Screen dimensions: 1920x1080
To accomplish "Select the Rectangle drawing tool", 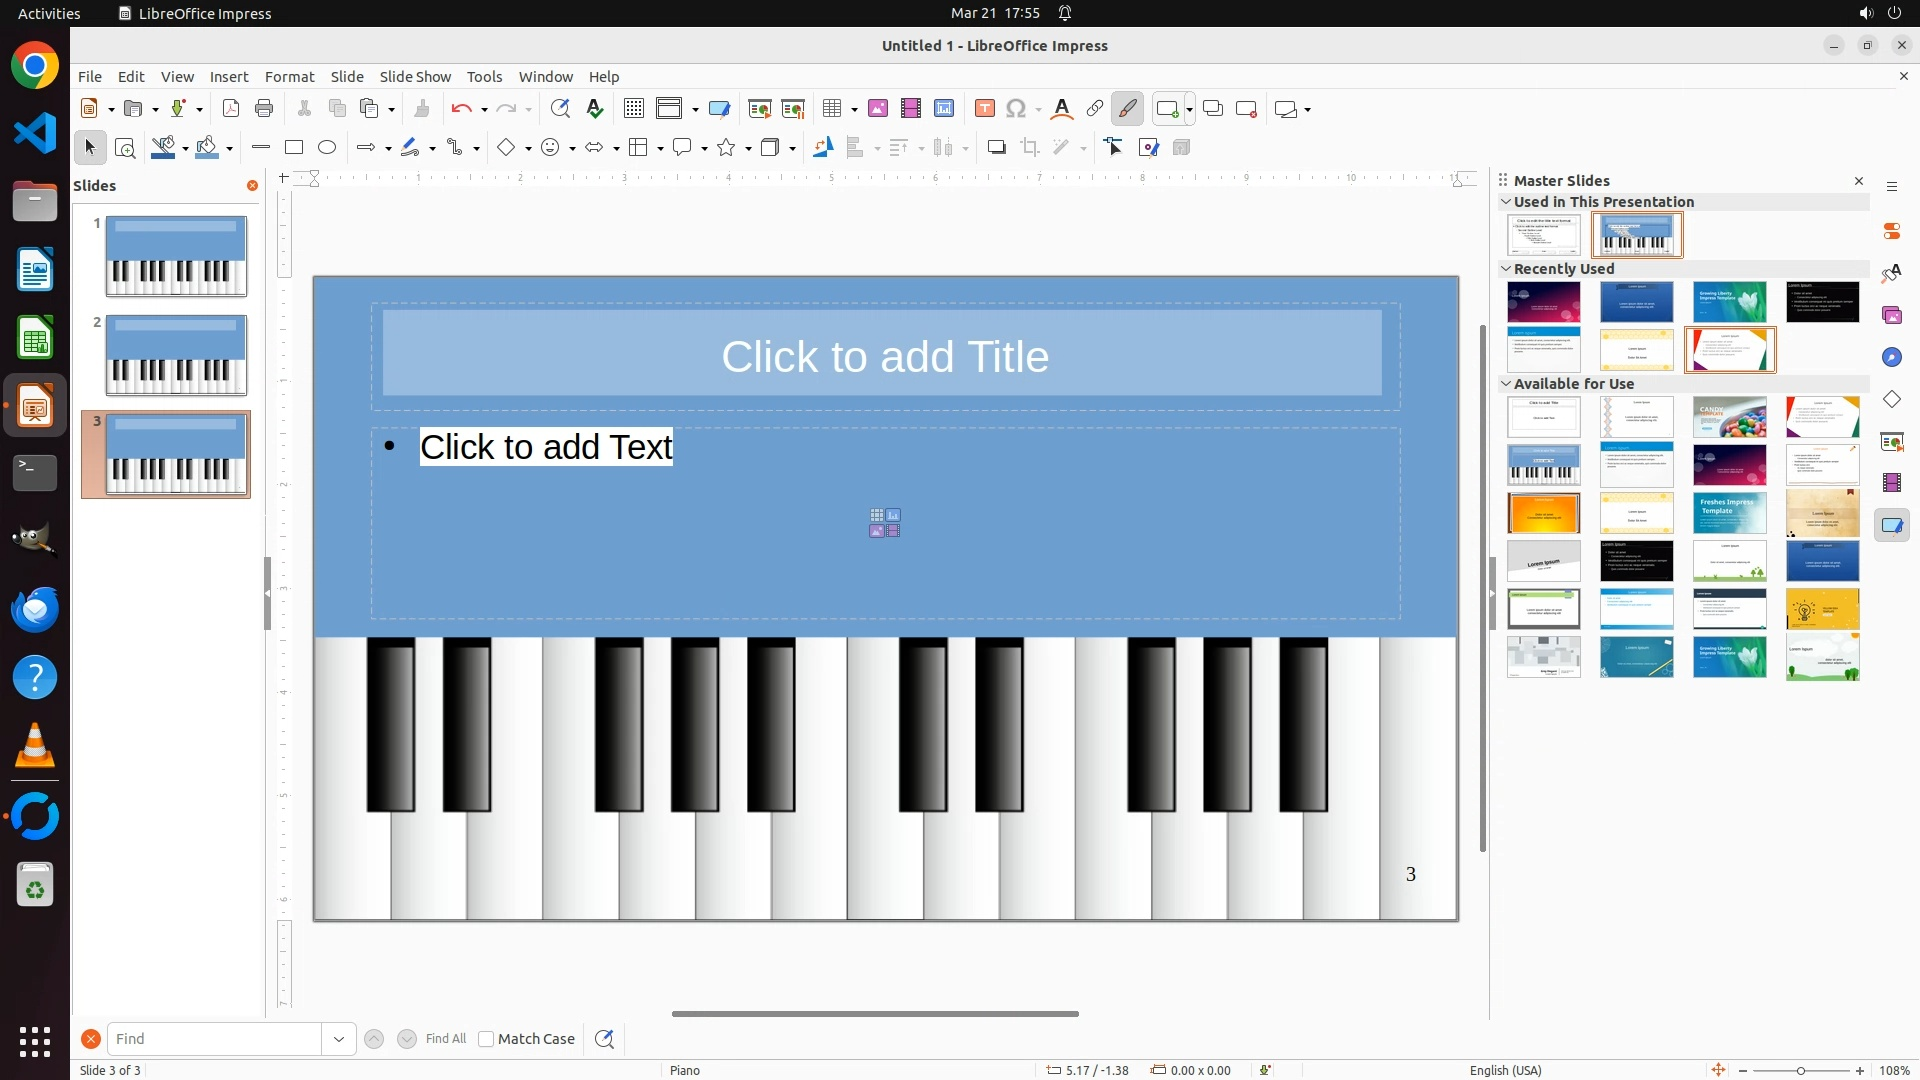I will pyautogui.click(x=294, y=148).
